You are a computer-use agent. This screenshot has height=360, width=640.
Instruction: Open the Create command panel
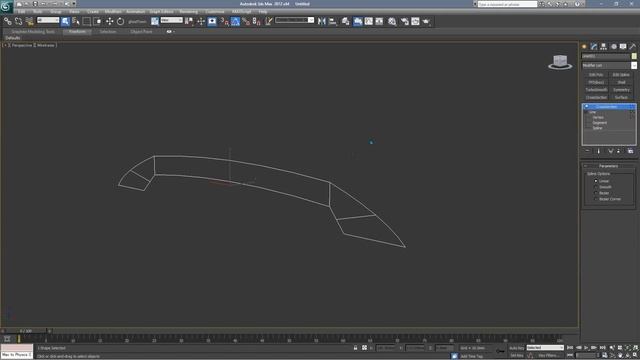click(584, 47)
